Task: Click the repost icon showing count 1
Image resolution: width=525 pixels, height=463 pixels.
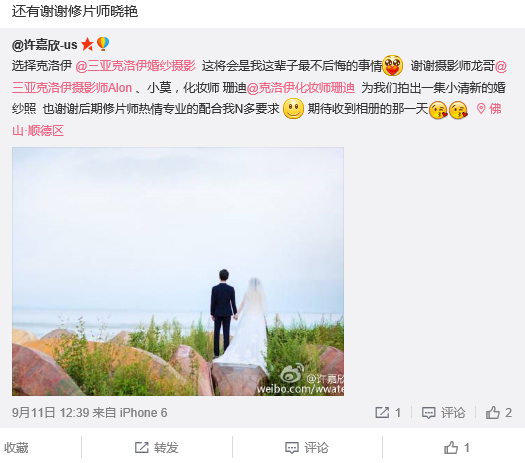Action: pos(382,412)
